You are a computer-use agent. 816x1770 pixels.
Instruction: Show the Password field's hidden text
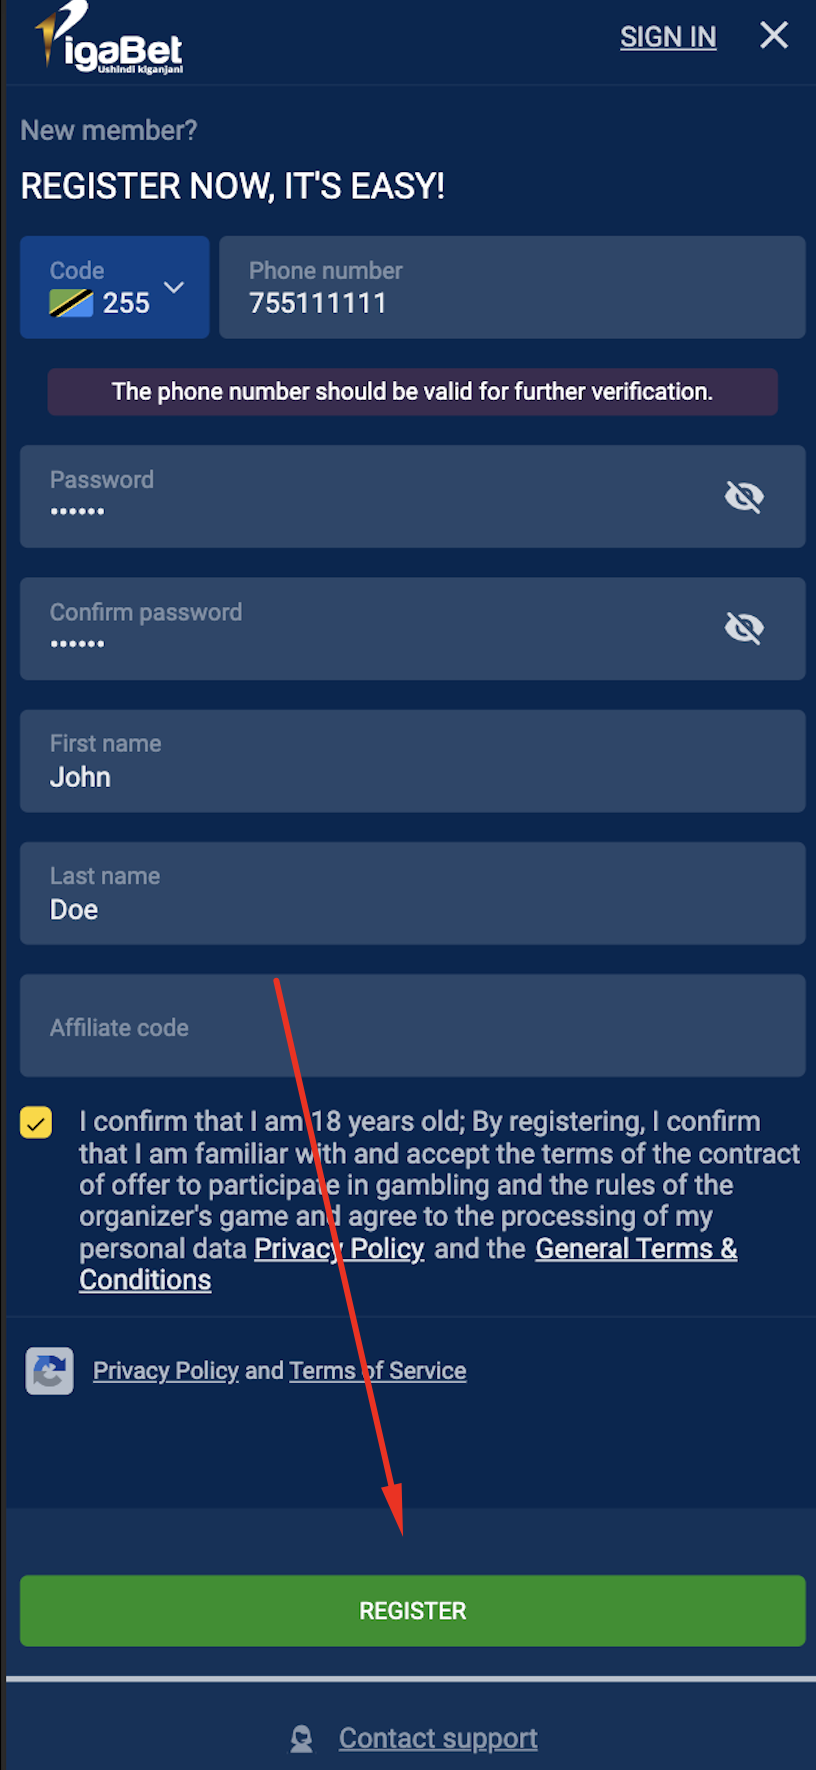[744, 496]
